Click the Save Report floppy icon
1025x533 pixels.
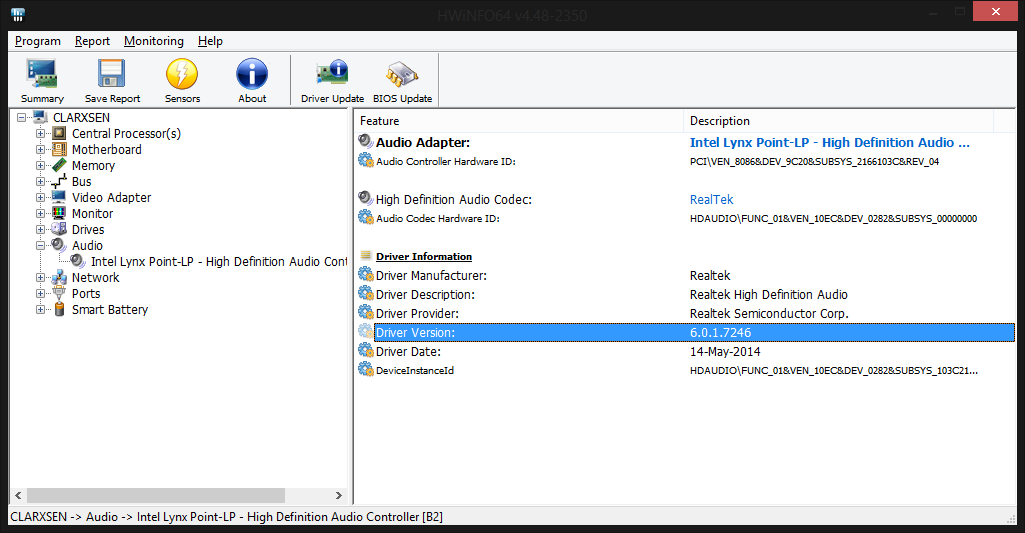tap(112, 74)
